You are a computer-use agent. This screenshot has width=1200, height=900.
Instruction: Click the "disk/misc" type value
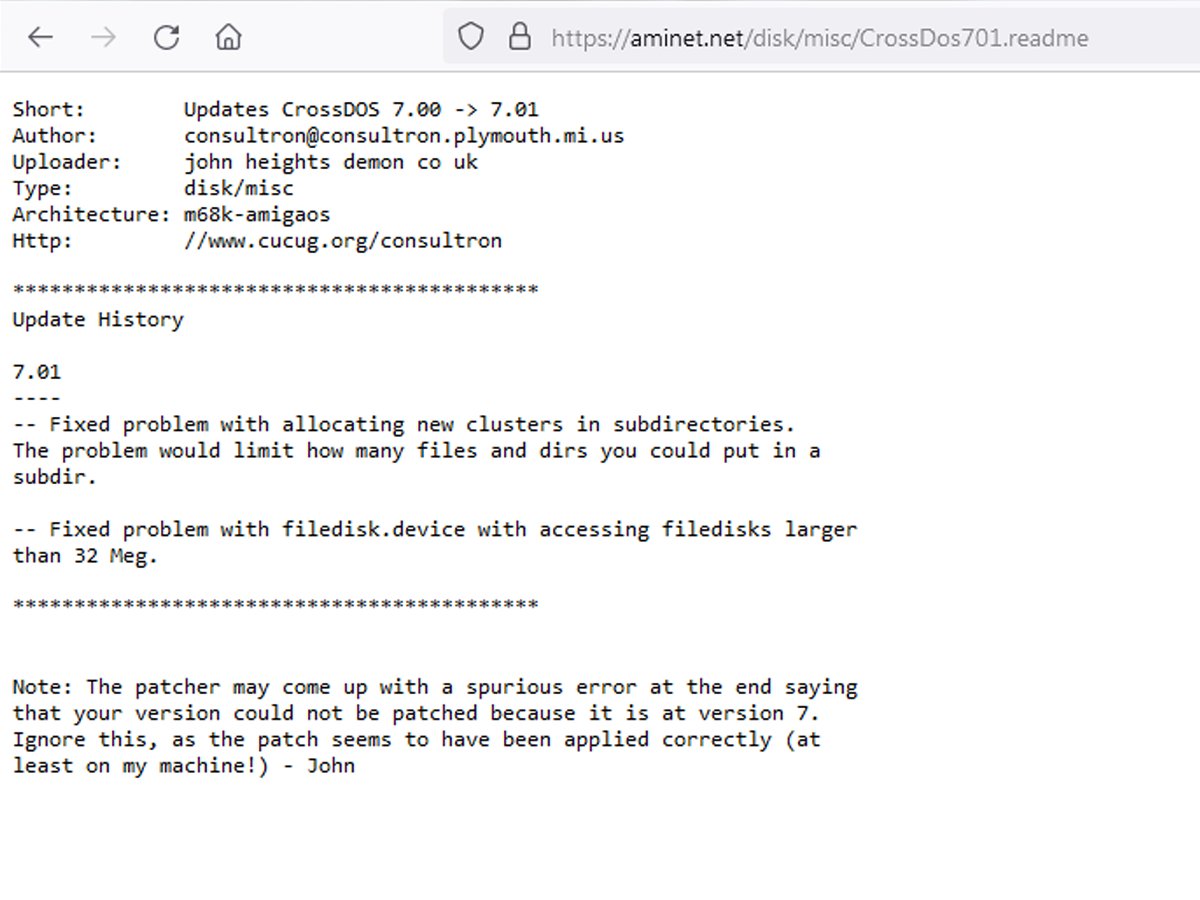click(x=239, y=188)
